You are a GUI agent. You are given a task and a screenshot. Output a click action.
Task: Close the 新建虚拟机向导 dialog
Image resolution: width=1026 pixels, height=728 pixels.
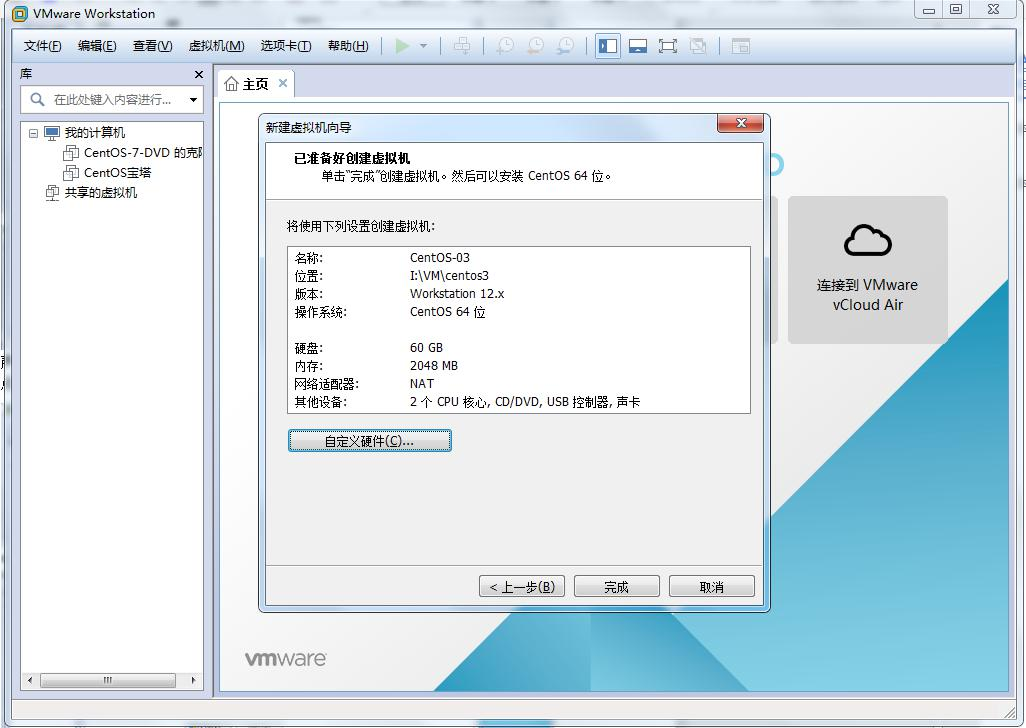point(741,123)
